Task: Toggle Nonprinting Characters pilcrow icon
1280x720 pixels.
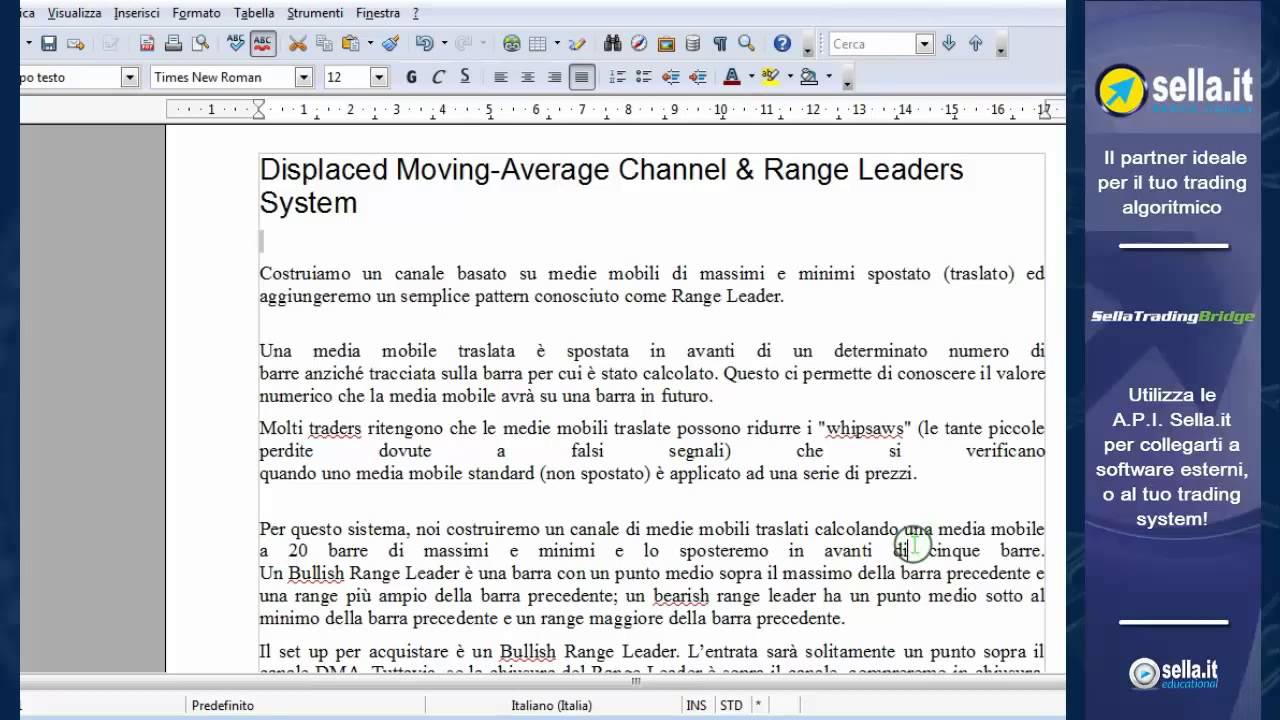Action: (x=719, y=43)
